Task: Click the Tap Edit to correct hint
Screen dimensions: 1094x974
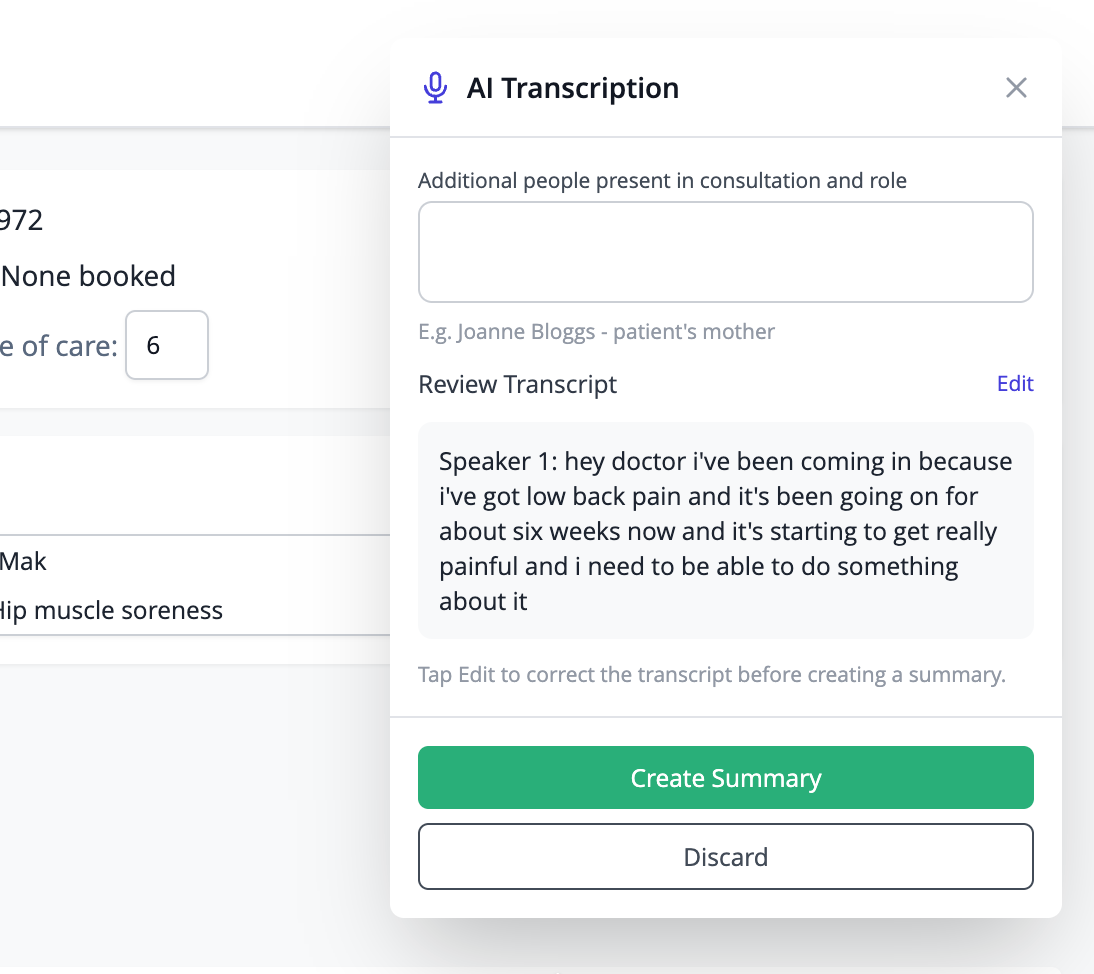Action: [x=712, y=675]
